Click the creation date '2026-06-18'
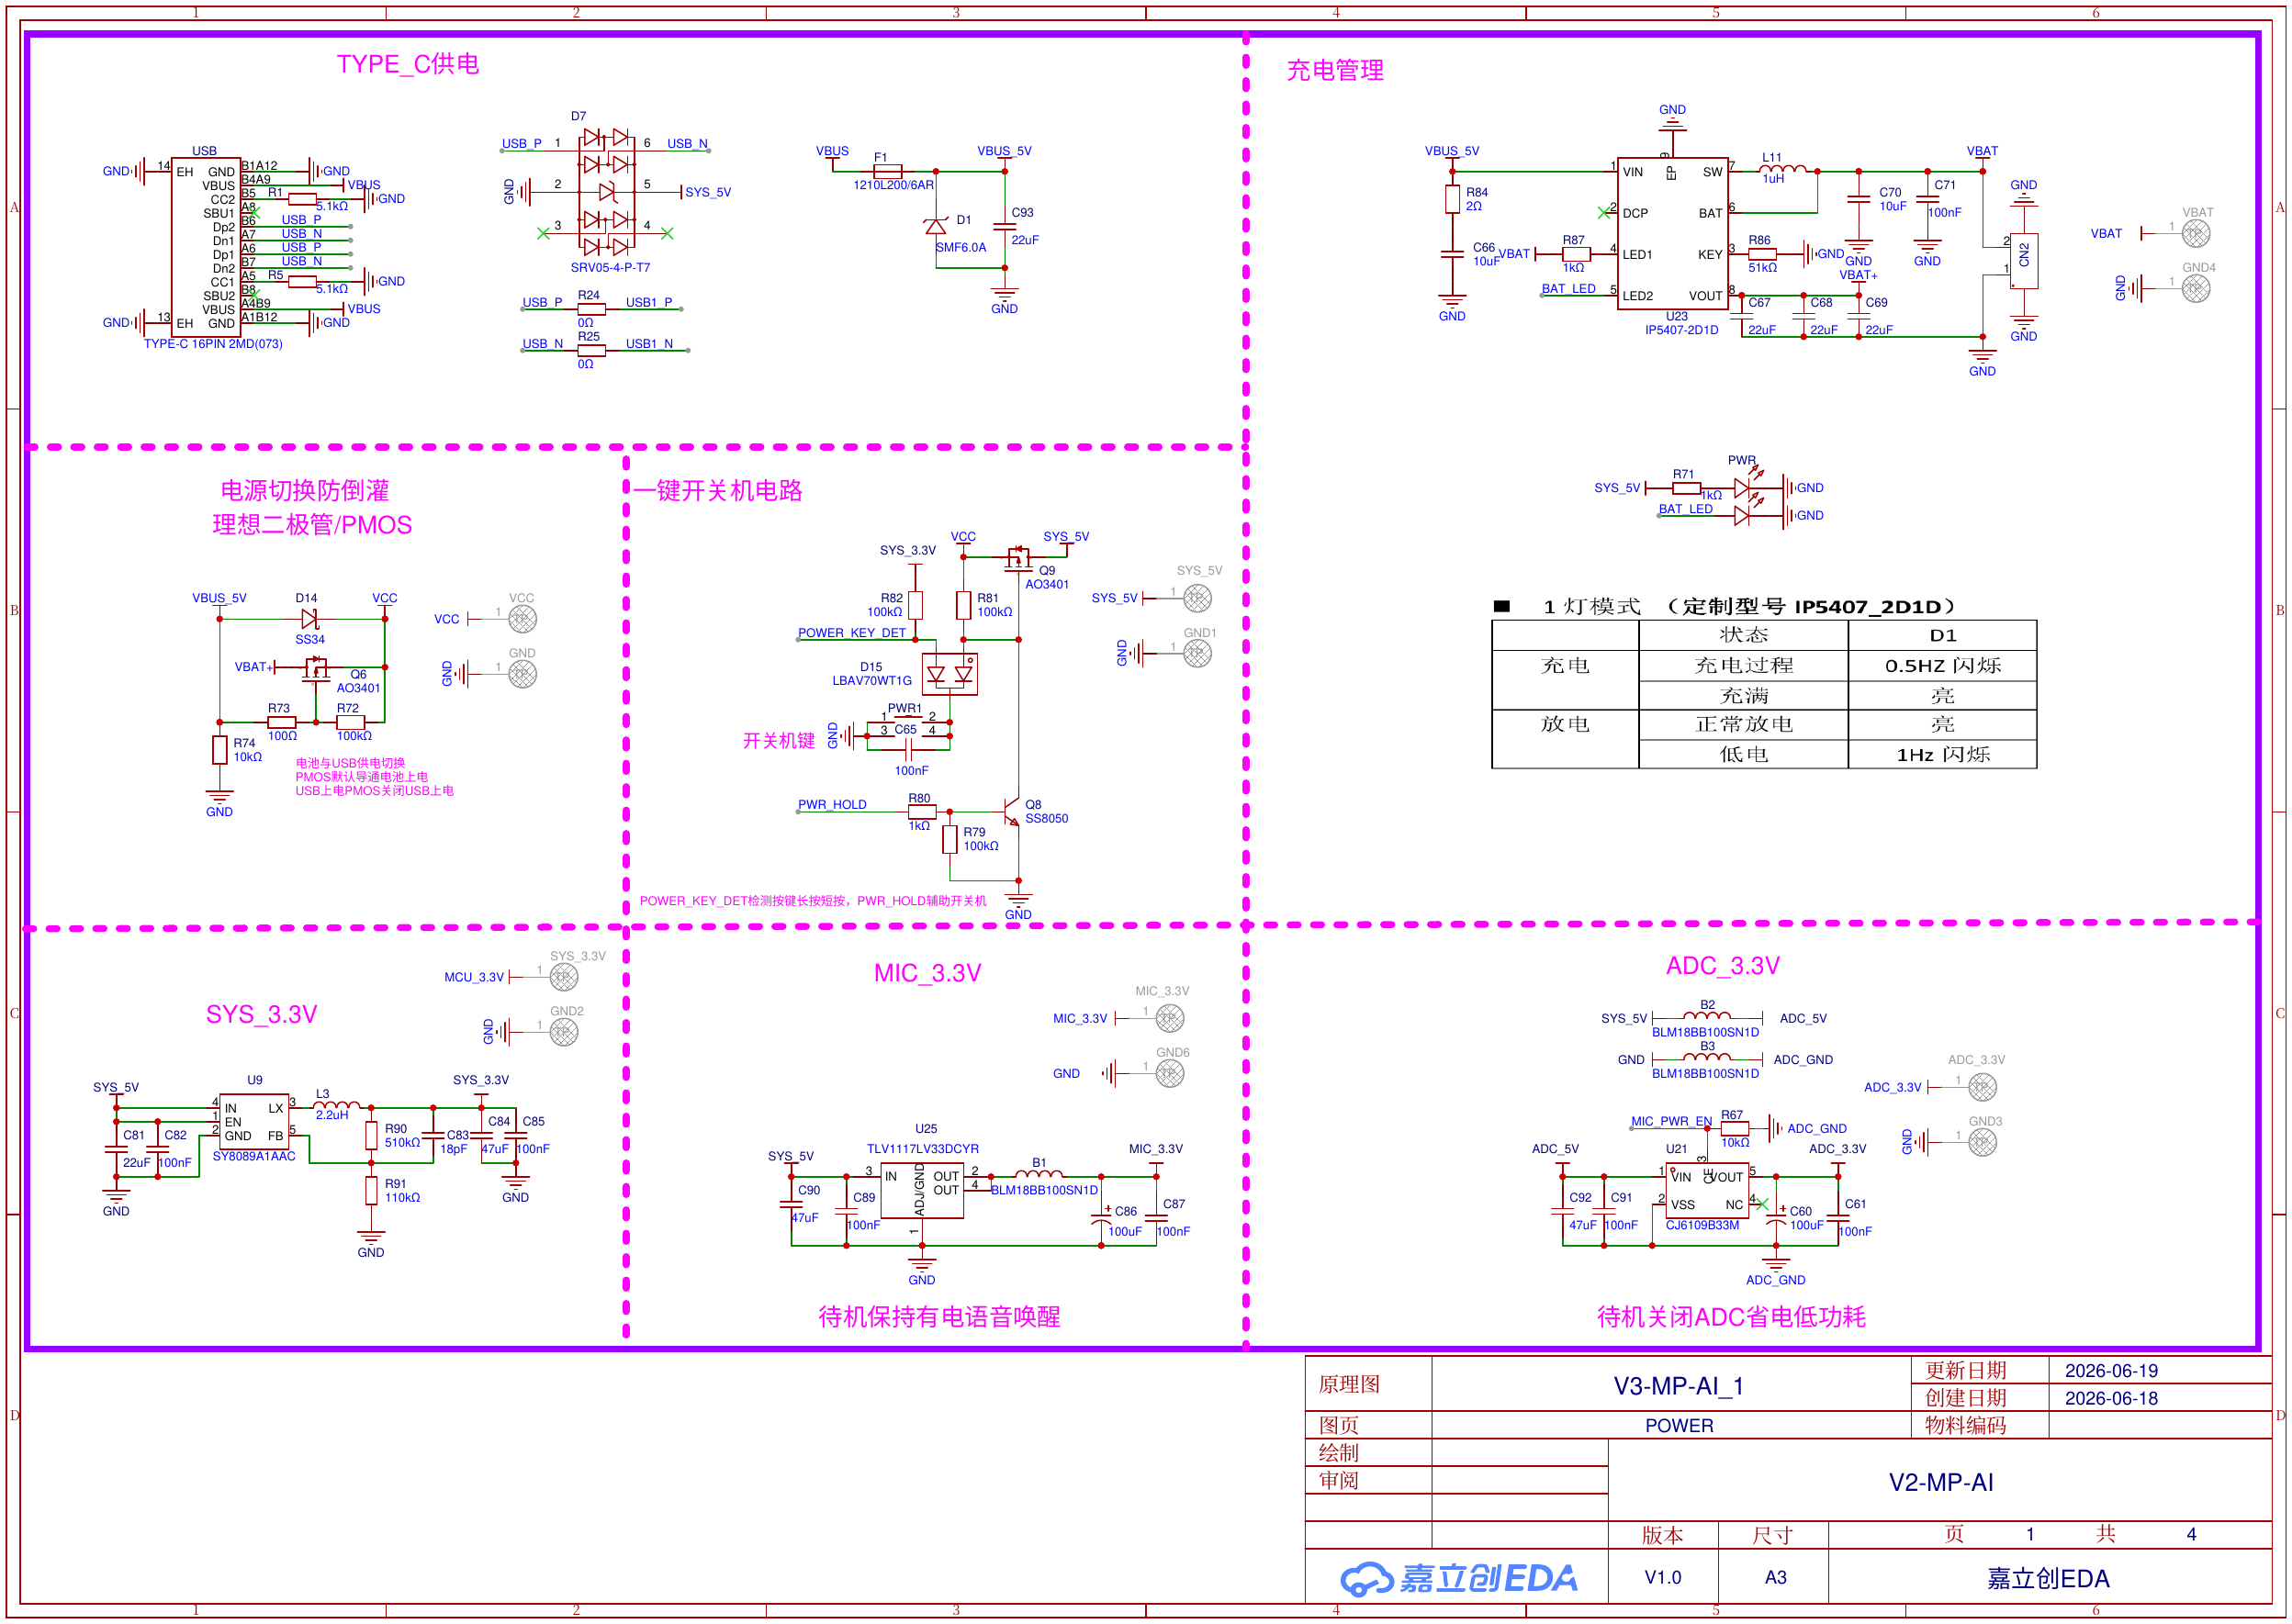The image size is (2292, 1624). pyautogui.click(x=2111, y=1399)
